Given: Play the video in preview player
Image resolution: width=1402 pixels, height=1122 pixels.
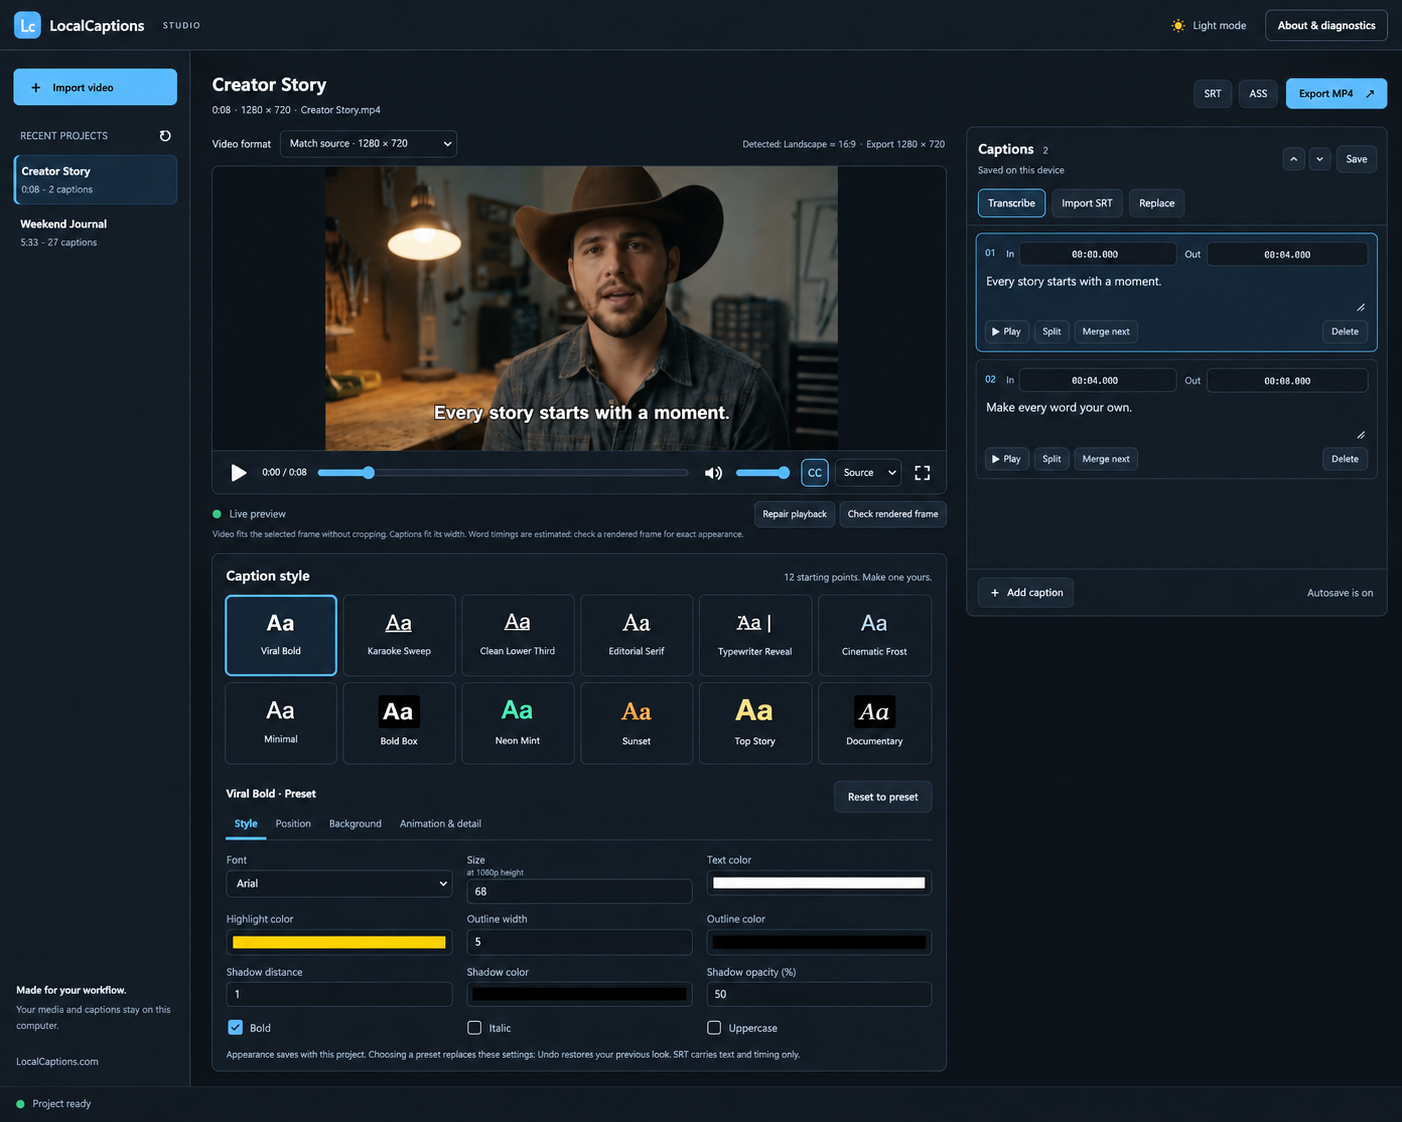Looking at the screenshot, I should point(238,472).
